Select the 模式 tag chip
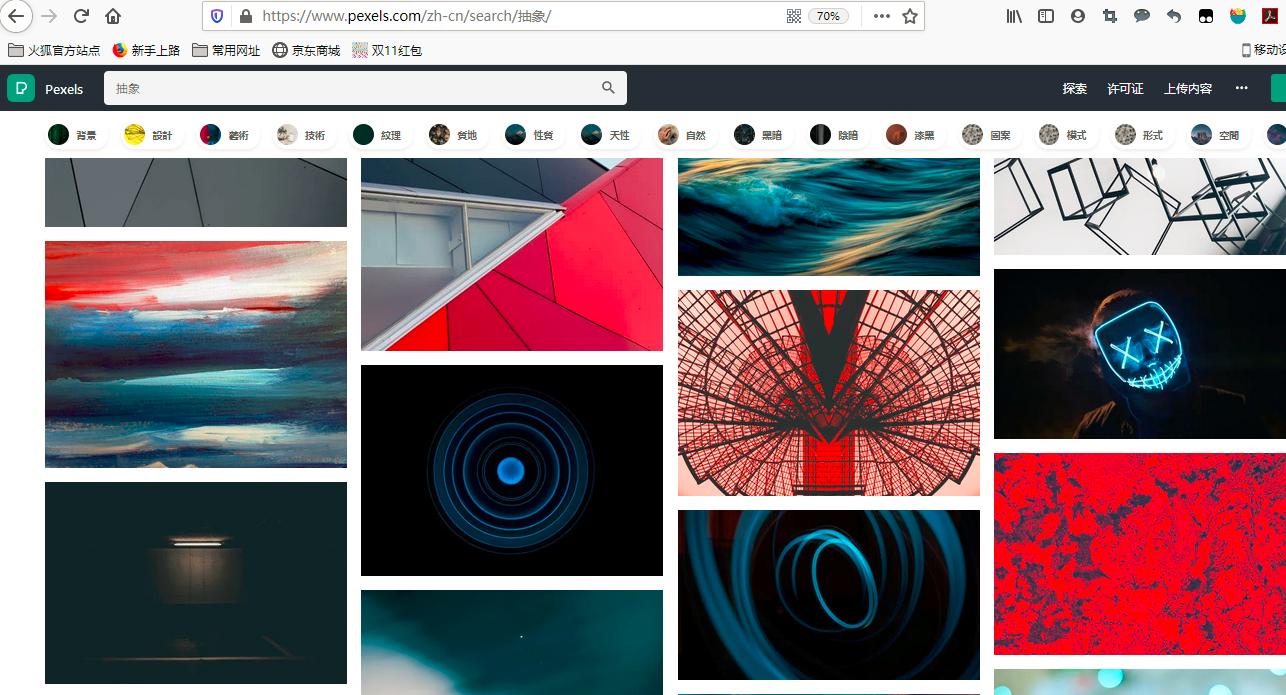 (1064, 135)
